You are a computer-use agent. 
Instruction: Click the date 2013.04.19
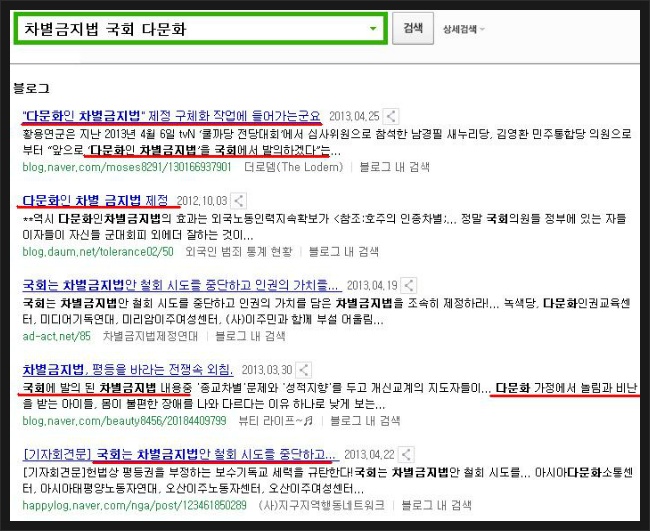point(372,285)
